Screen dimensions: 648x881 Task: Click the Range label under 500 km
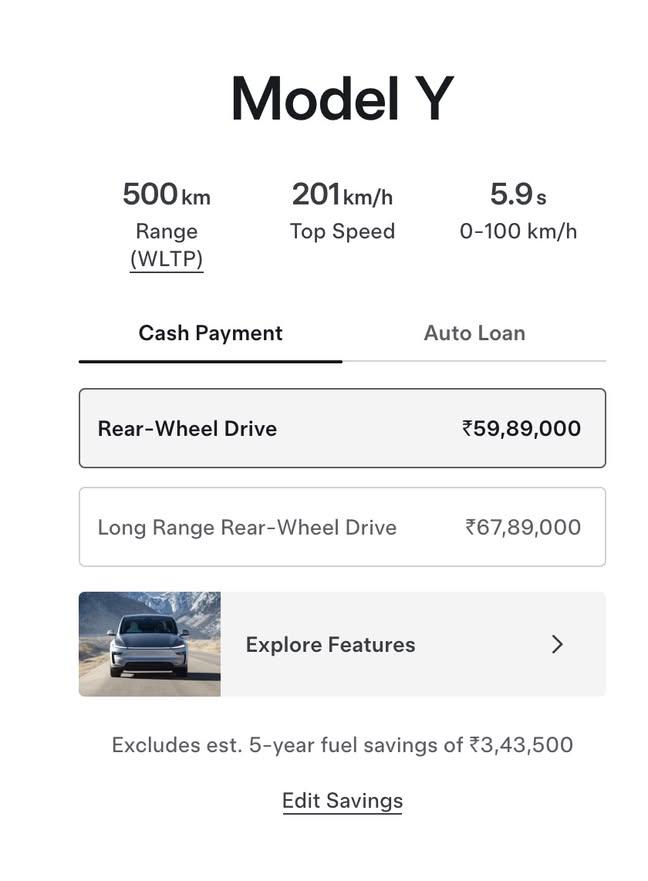[166, 231]
